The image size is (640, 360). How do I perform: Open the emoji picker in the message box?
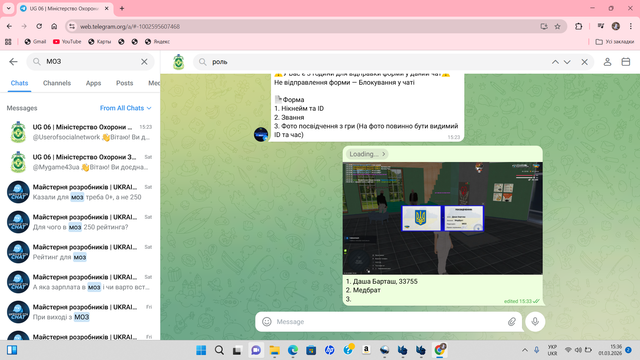[x=267, y=322]
